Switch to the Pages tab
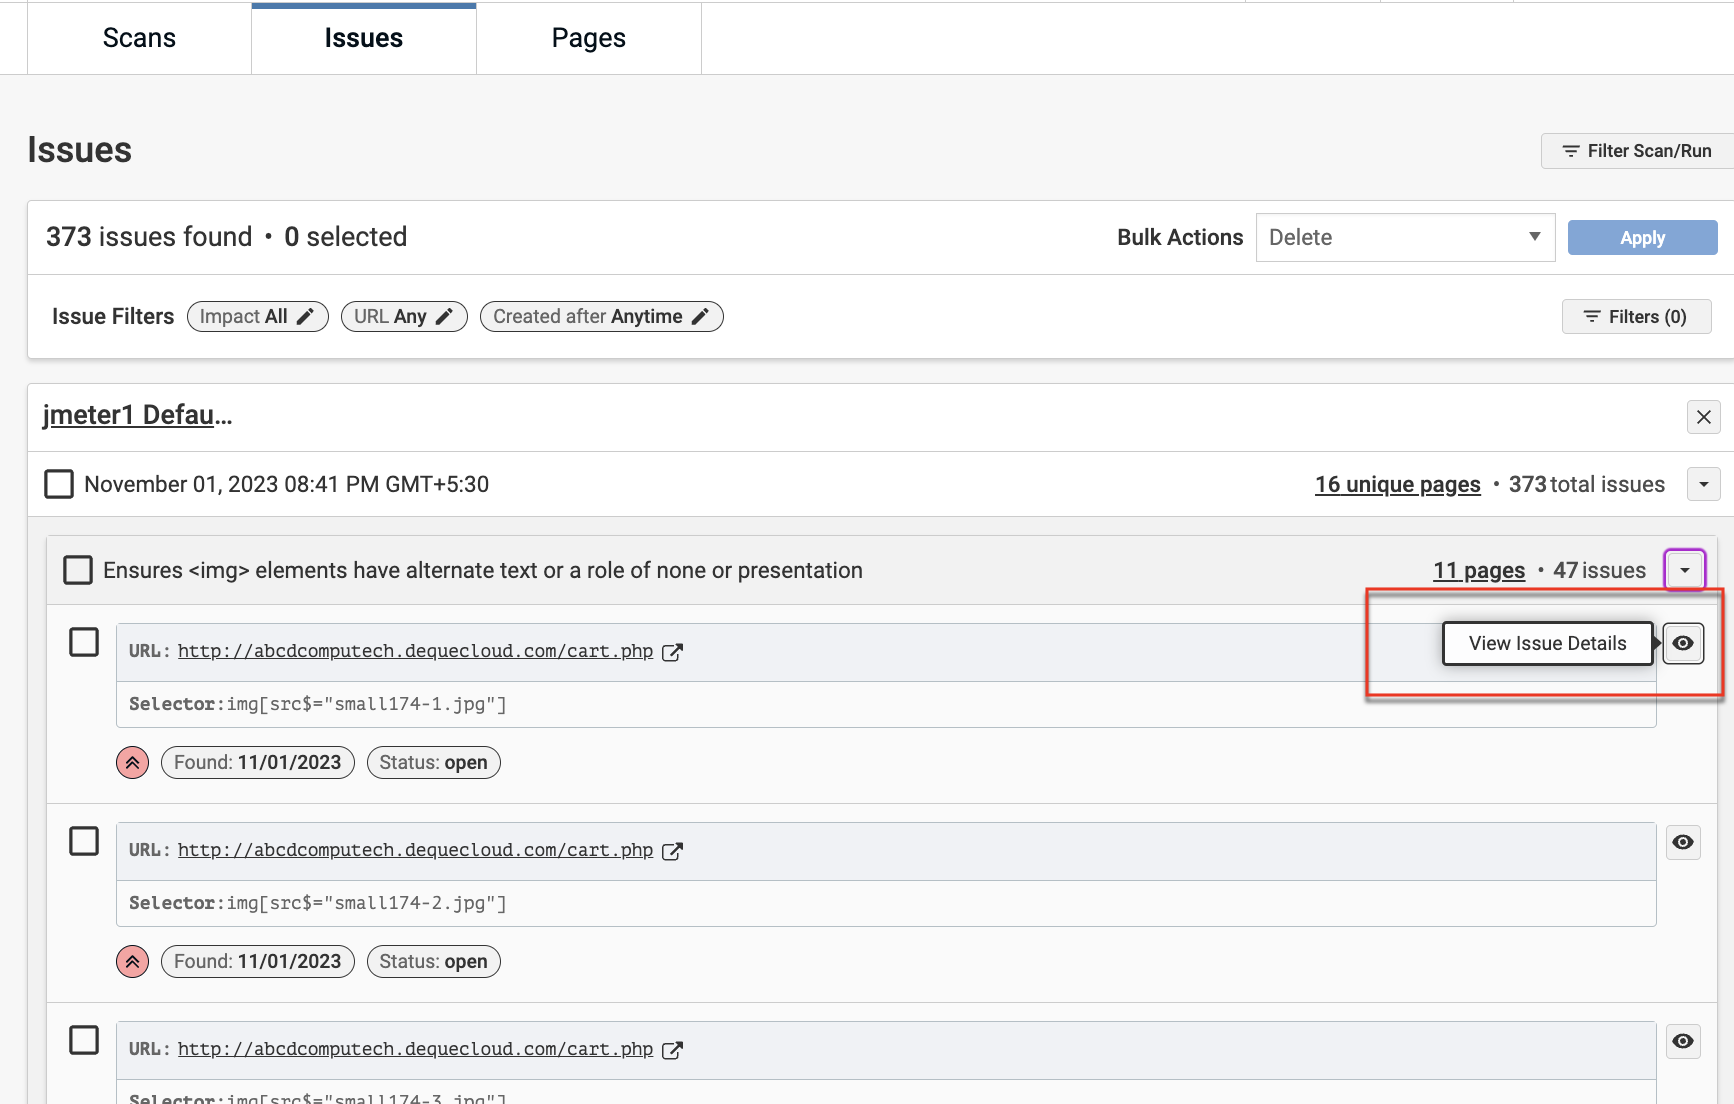Screen dimensions: 1734x1104 pyautogui.click(x=588, y=38)
